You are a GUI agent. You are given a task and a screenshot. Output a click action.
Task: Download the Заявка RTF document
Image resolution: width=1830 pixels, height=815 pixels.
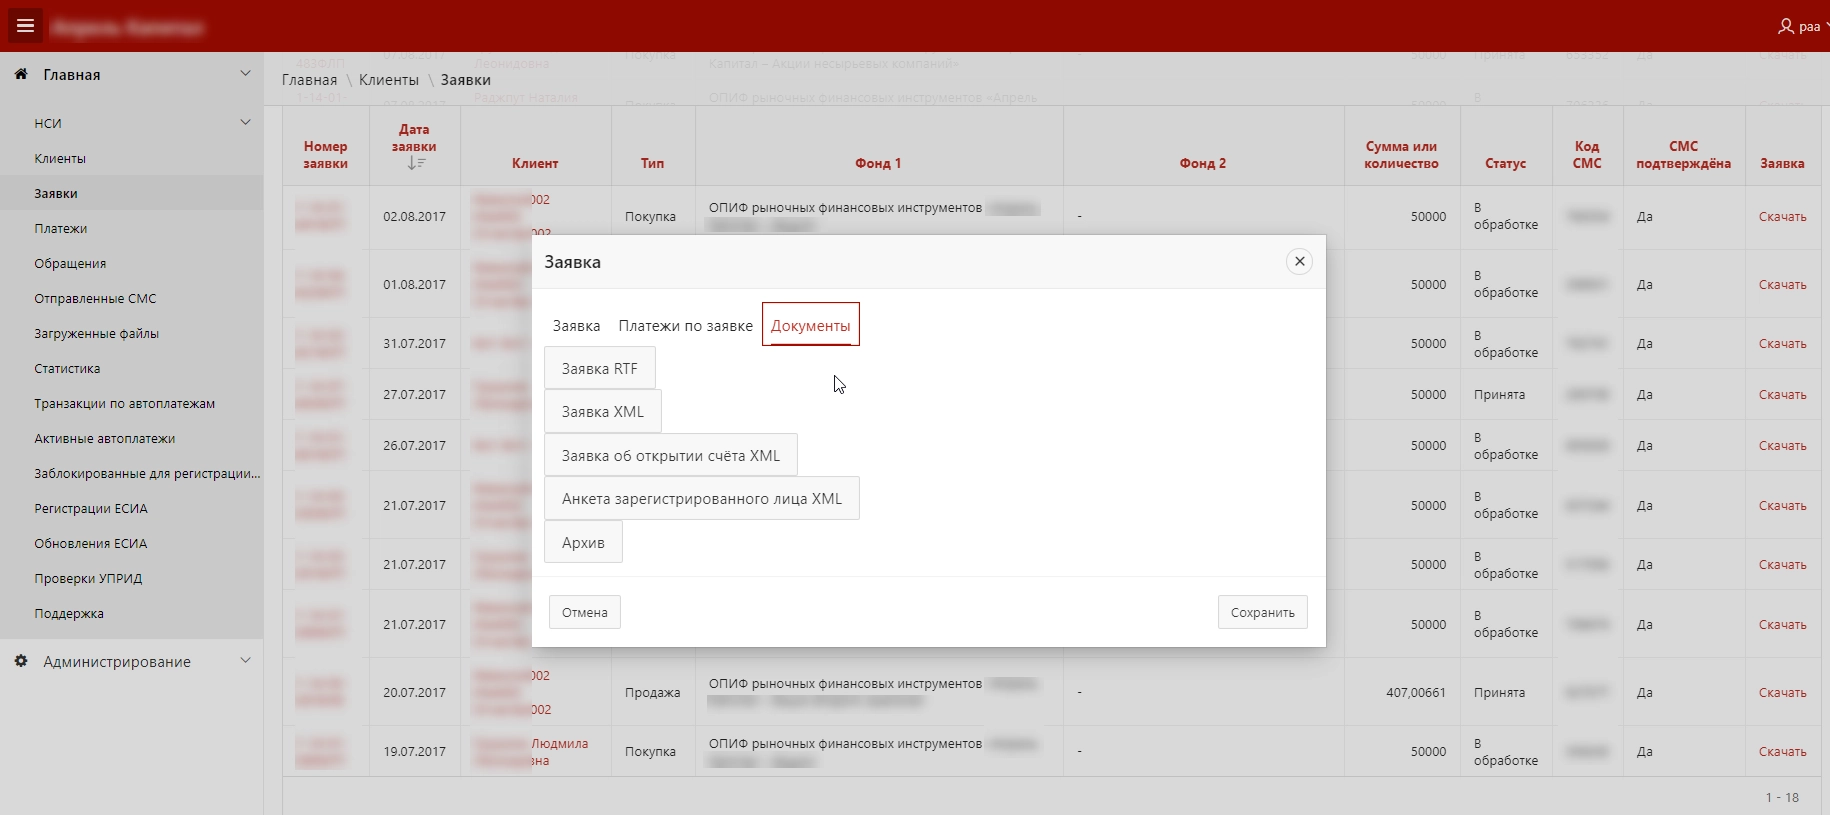coord(600,368)
